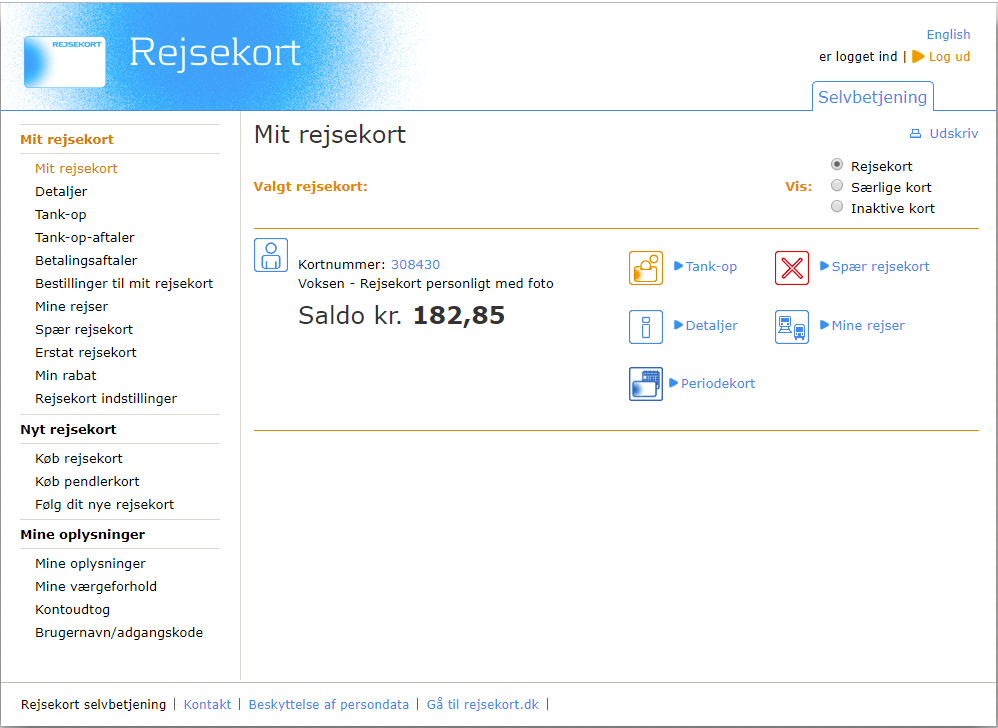Open the Kontakt footer link

coord(207,705)
